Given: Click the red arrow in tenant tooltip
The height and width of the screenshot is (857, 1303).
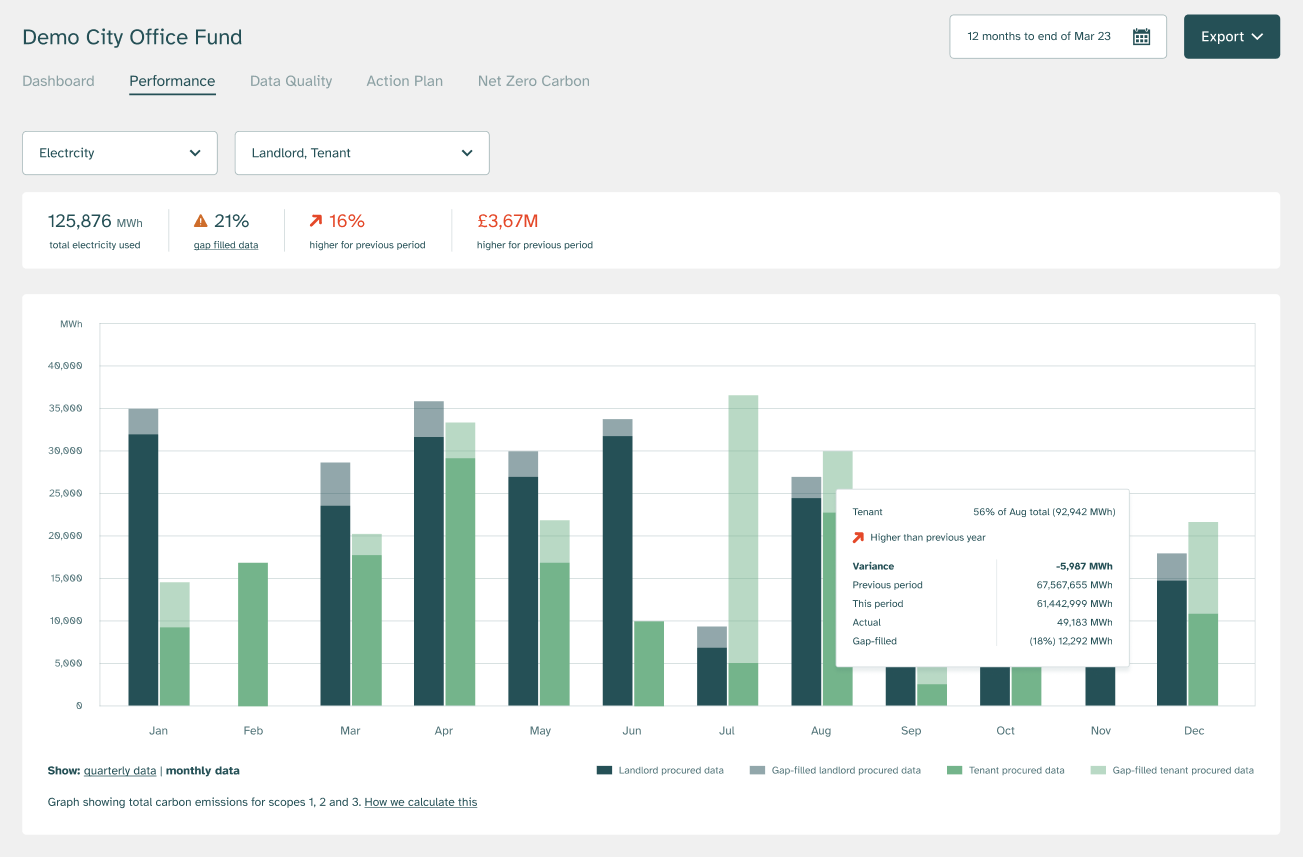Looking at the screenshot, I should (858, 538).
